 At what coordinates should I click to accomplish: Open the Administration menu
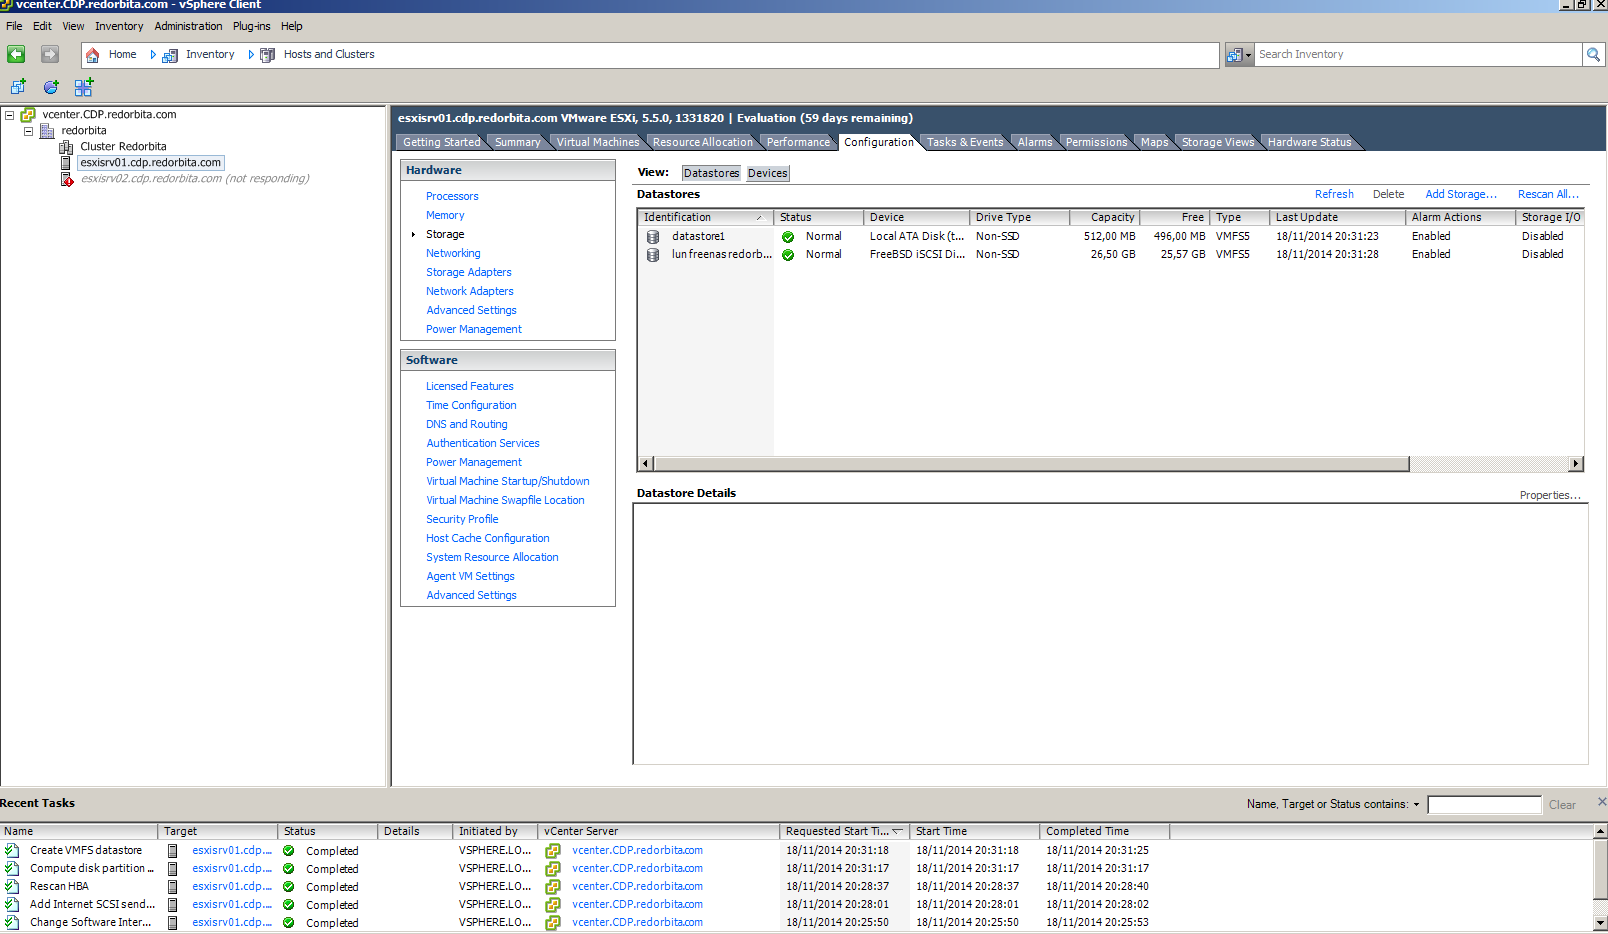188,26
